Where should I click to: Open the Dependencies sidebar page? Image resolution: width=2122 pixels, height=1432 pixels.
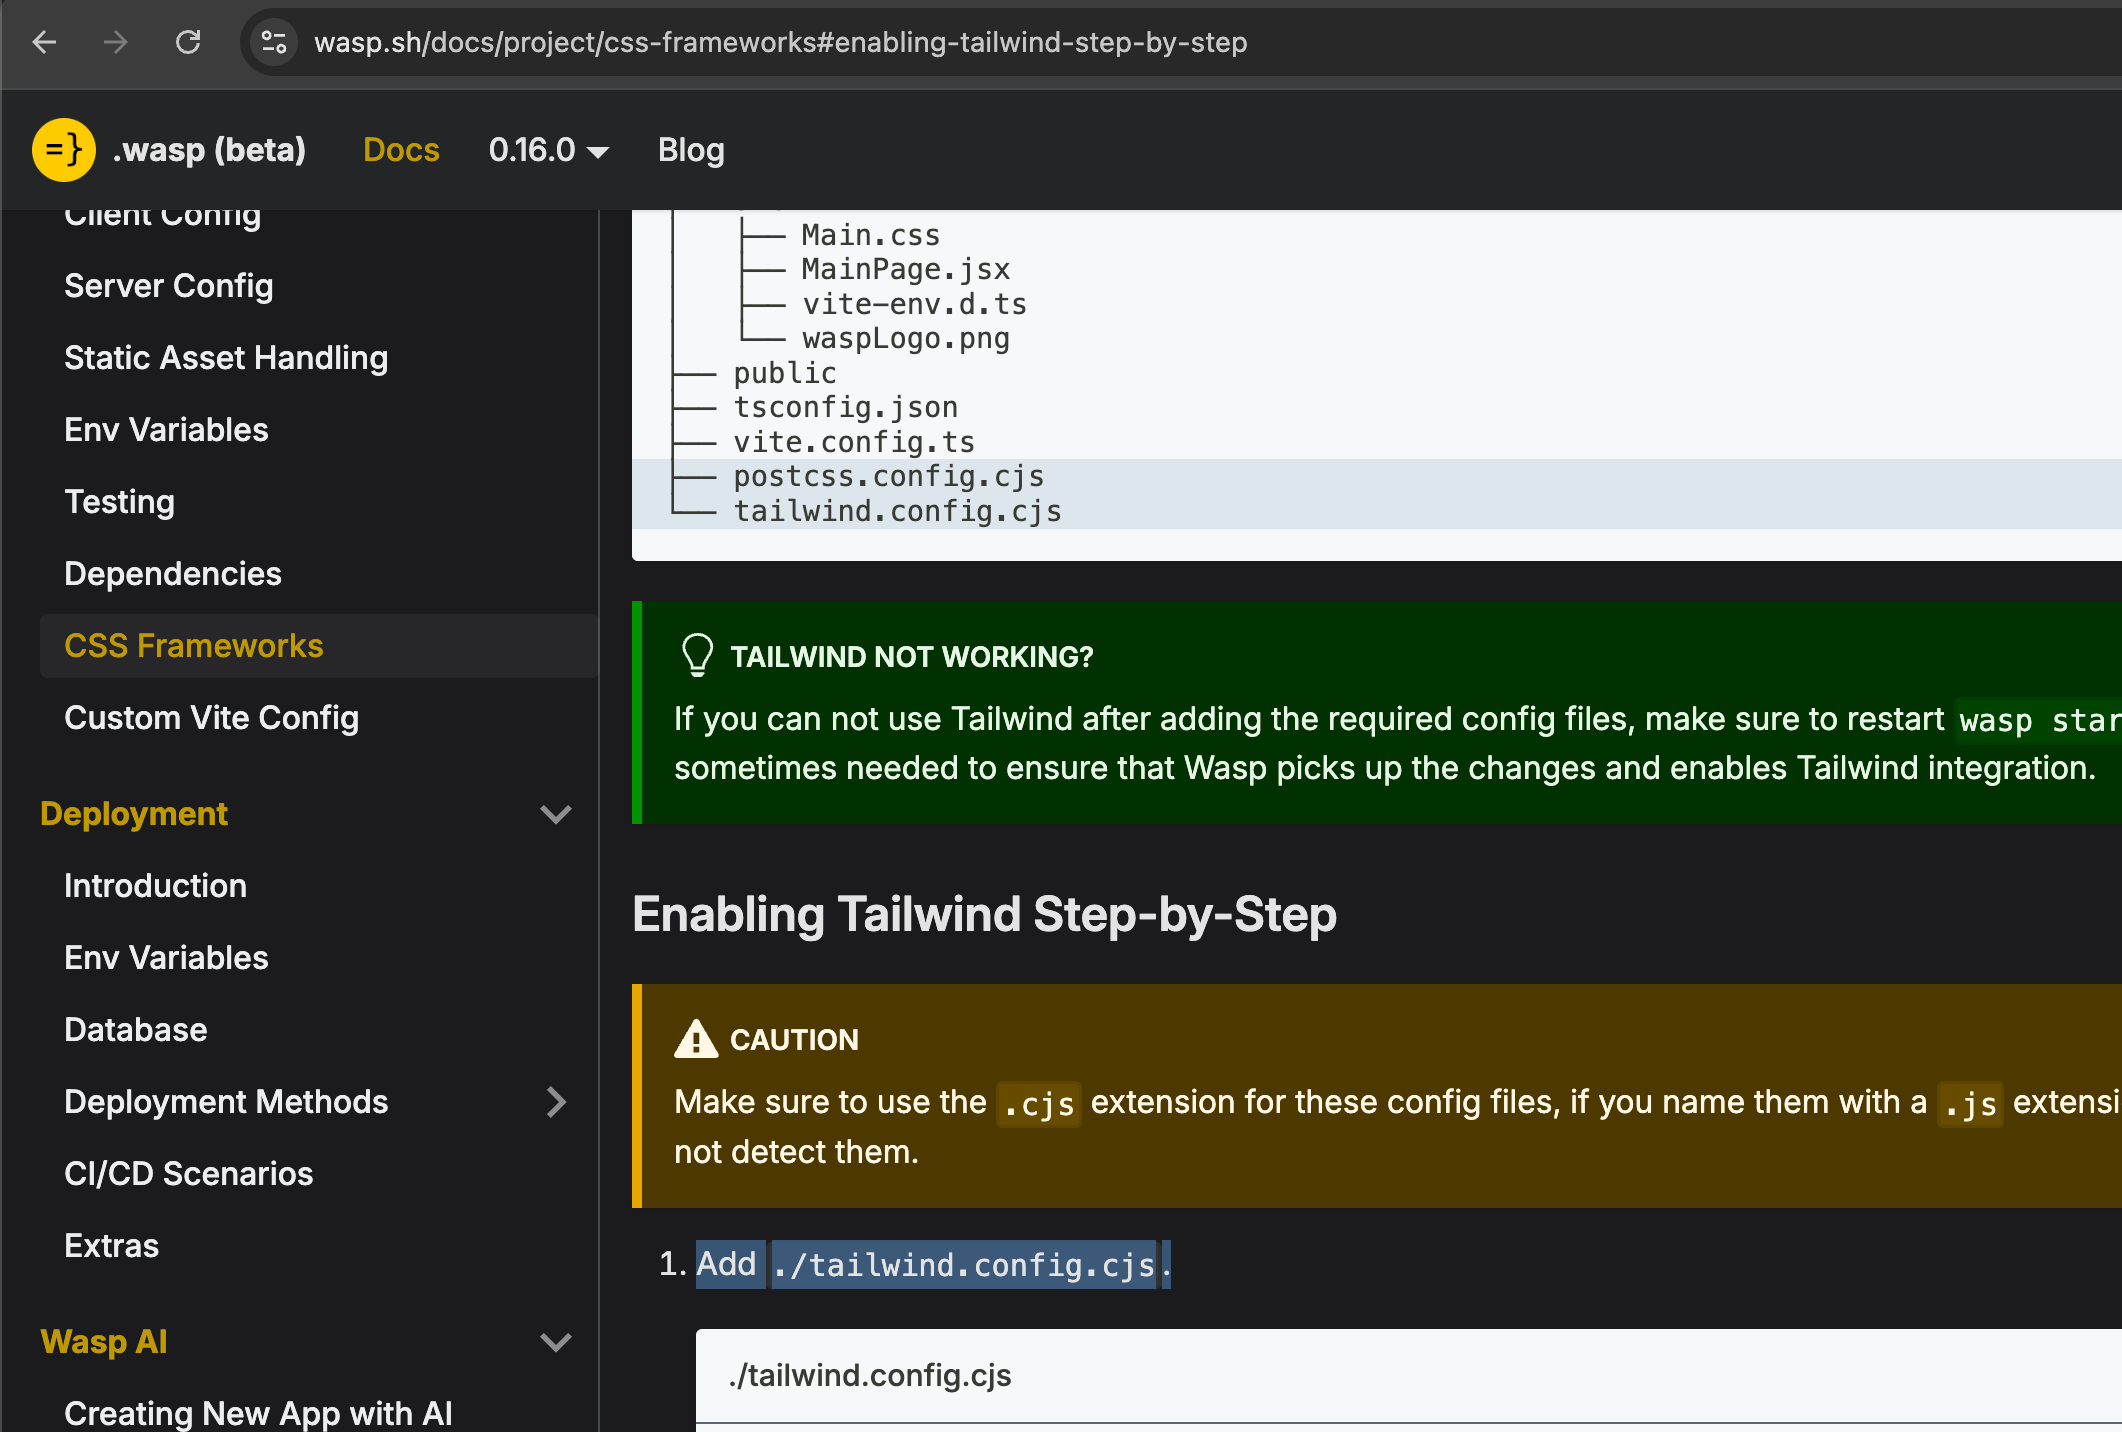click(x=173, y=574)
